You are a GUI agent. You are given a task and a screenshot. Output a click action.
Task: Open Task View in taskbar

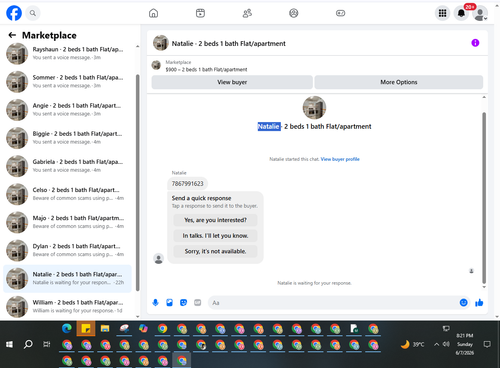click(x=47, y=344)
